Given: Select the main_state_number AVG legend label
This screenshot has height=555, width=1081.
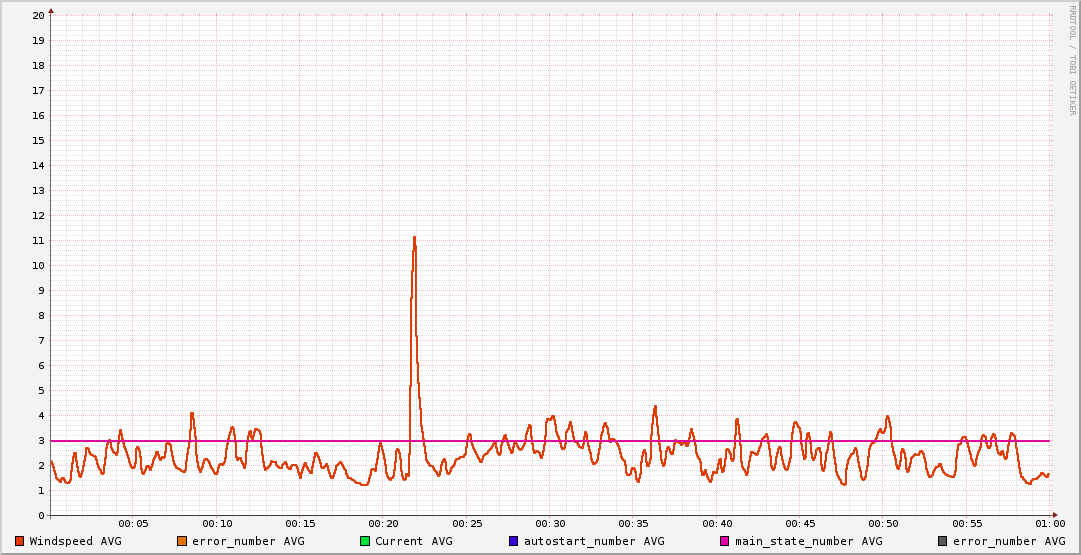Looking at the screenshot, I should (x=809, y=541).
